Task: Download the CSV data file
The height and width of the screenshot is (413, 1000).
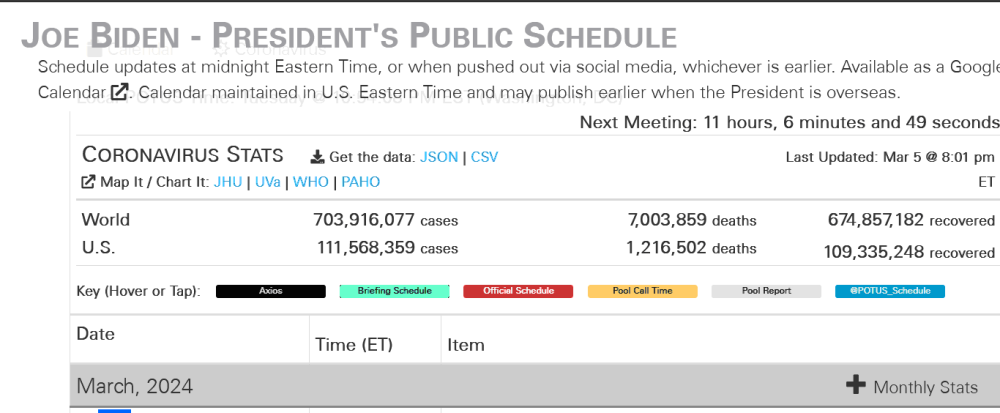Action: pos(485,157)
